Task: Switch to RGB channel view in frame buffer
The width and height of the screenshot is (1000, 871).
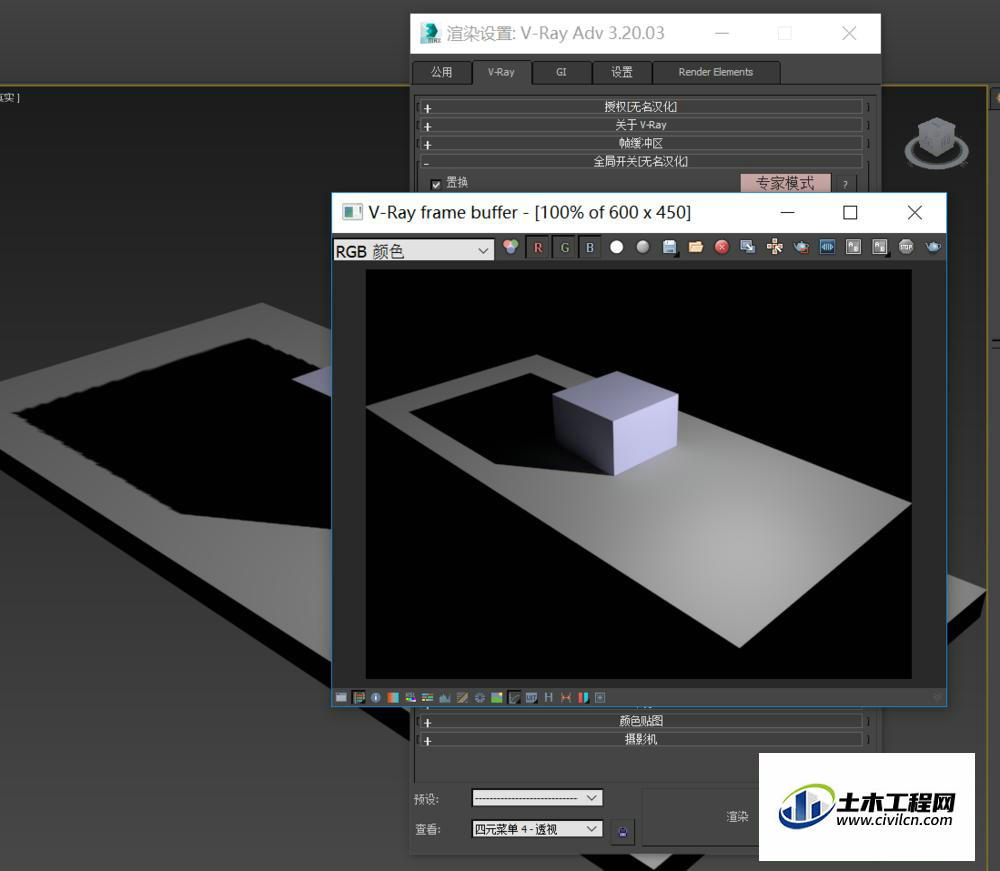Action: [511, 247]
